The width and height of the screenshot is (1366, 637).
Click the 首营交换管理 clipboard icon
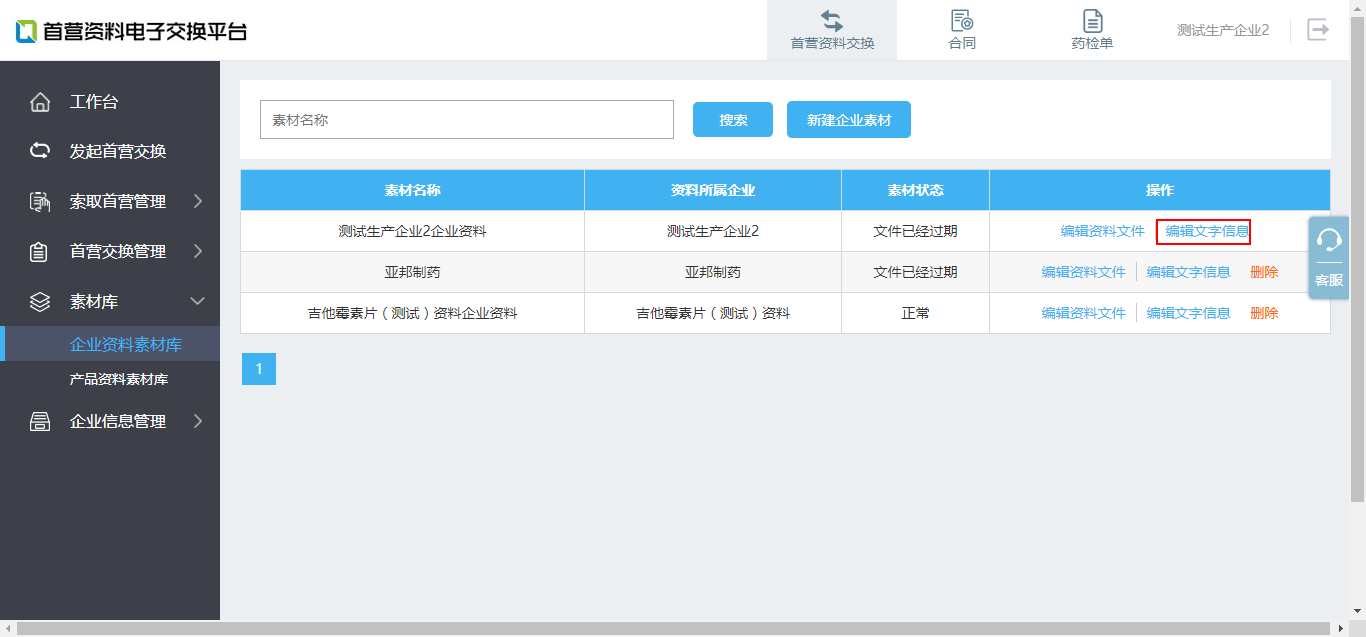tap(40, 251)
